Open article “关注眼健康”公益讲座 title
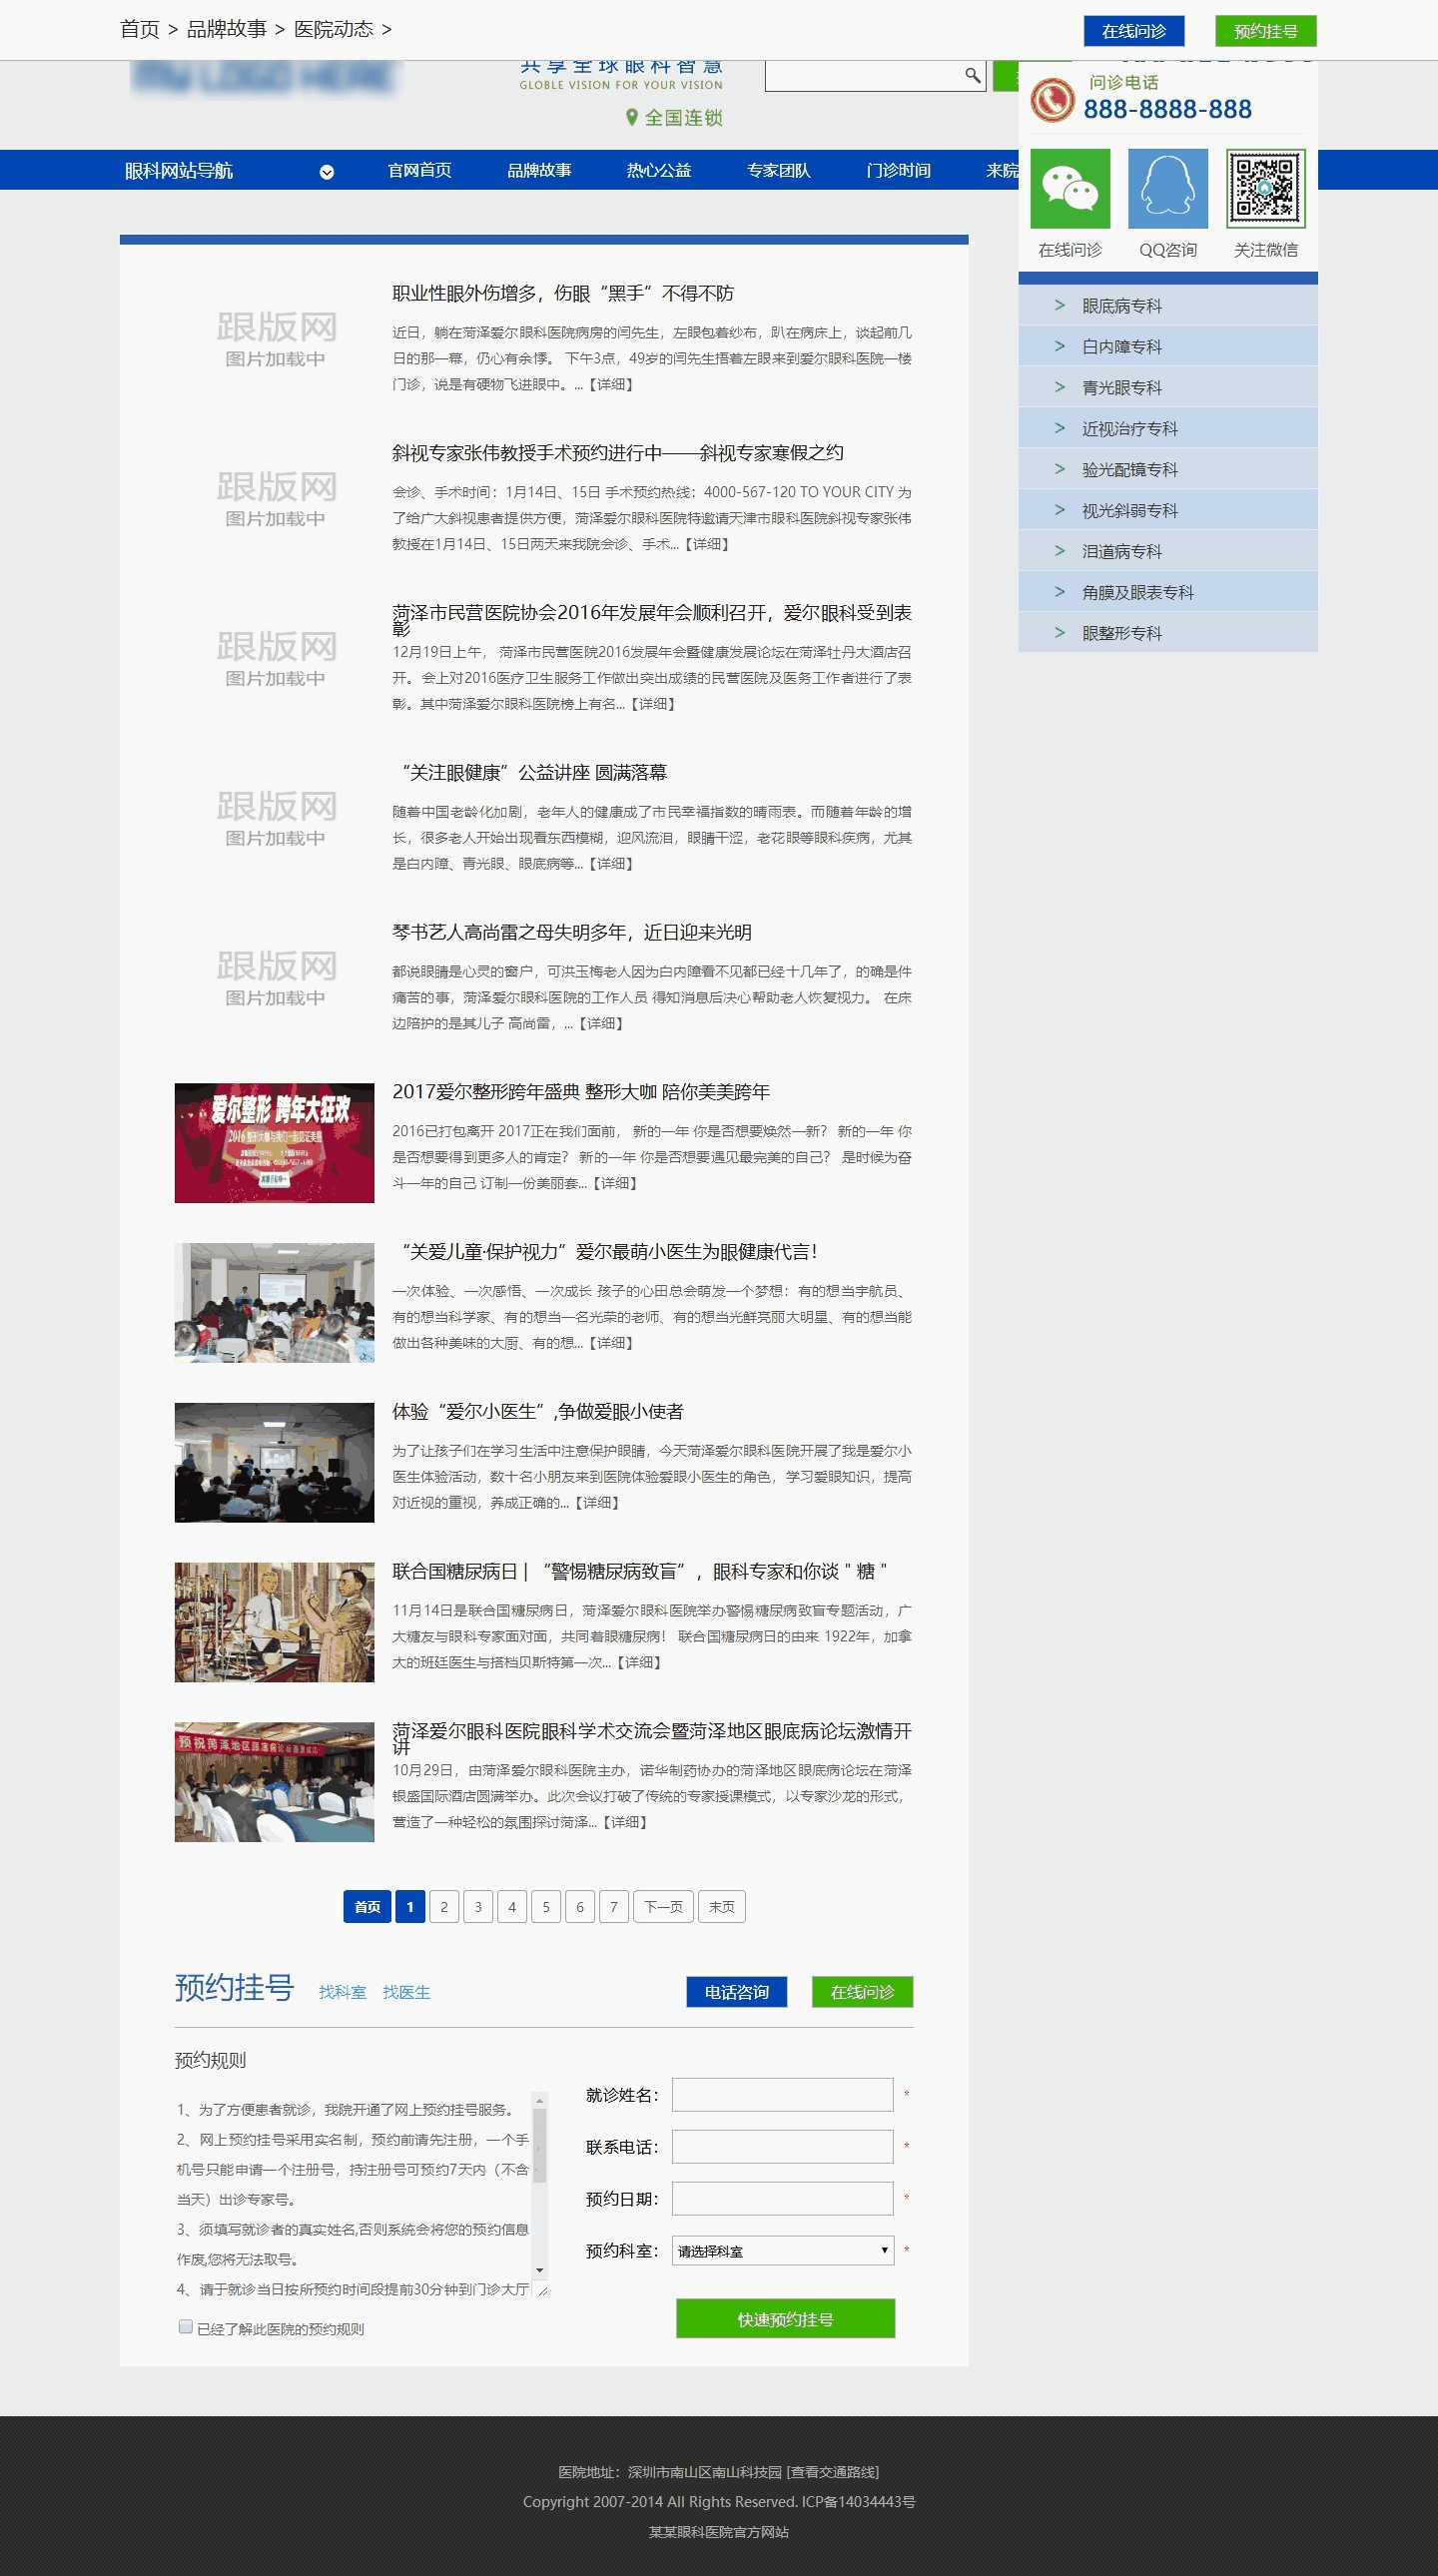The height and width of the screenshot is (2576, 1438). [x=530, y=772]
